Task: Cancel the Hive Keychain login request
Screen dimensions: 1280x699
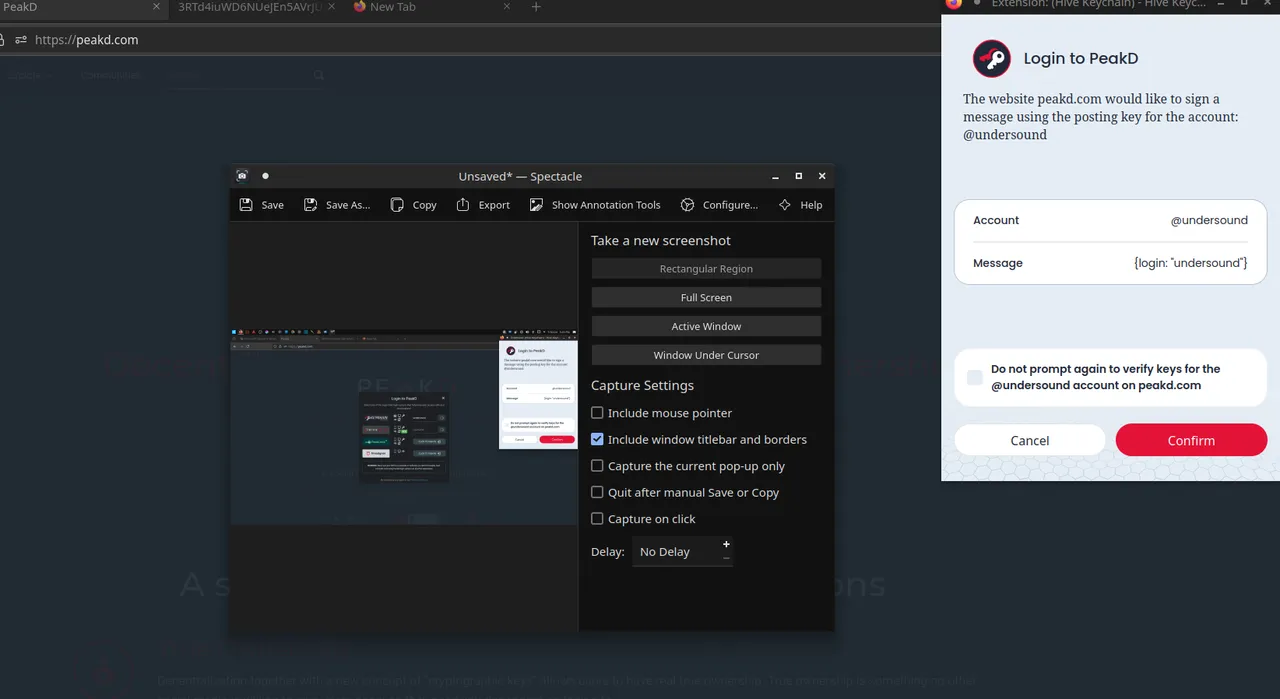Action: pyautogui.click(x=1030, y=440)
